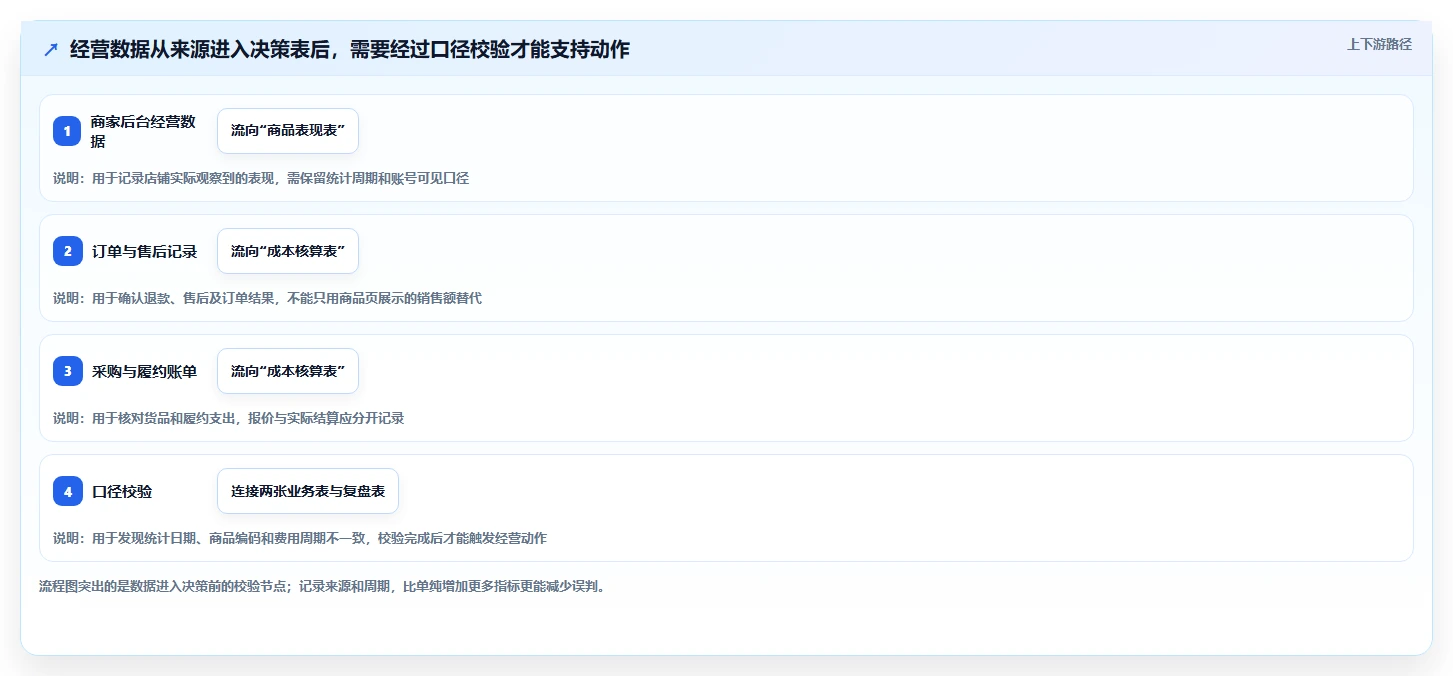1453x676 pixels.
Task: Click the description starting 用于记录店铺实际观察到的表现
Action: pyautogui.click(x=261, y=178)
